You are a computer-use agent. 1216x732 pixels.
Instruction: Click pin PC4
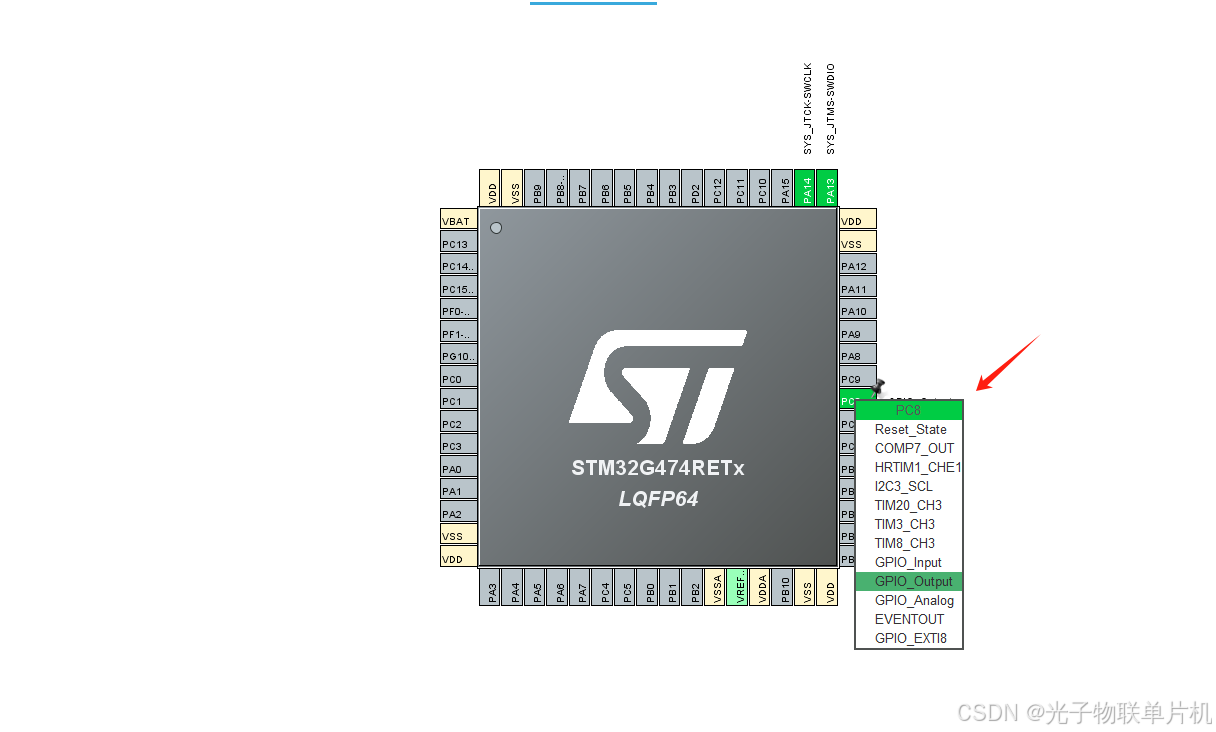coord(604,587)
